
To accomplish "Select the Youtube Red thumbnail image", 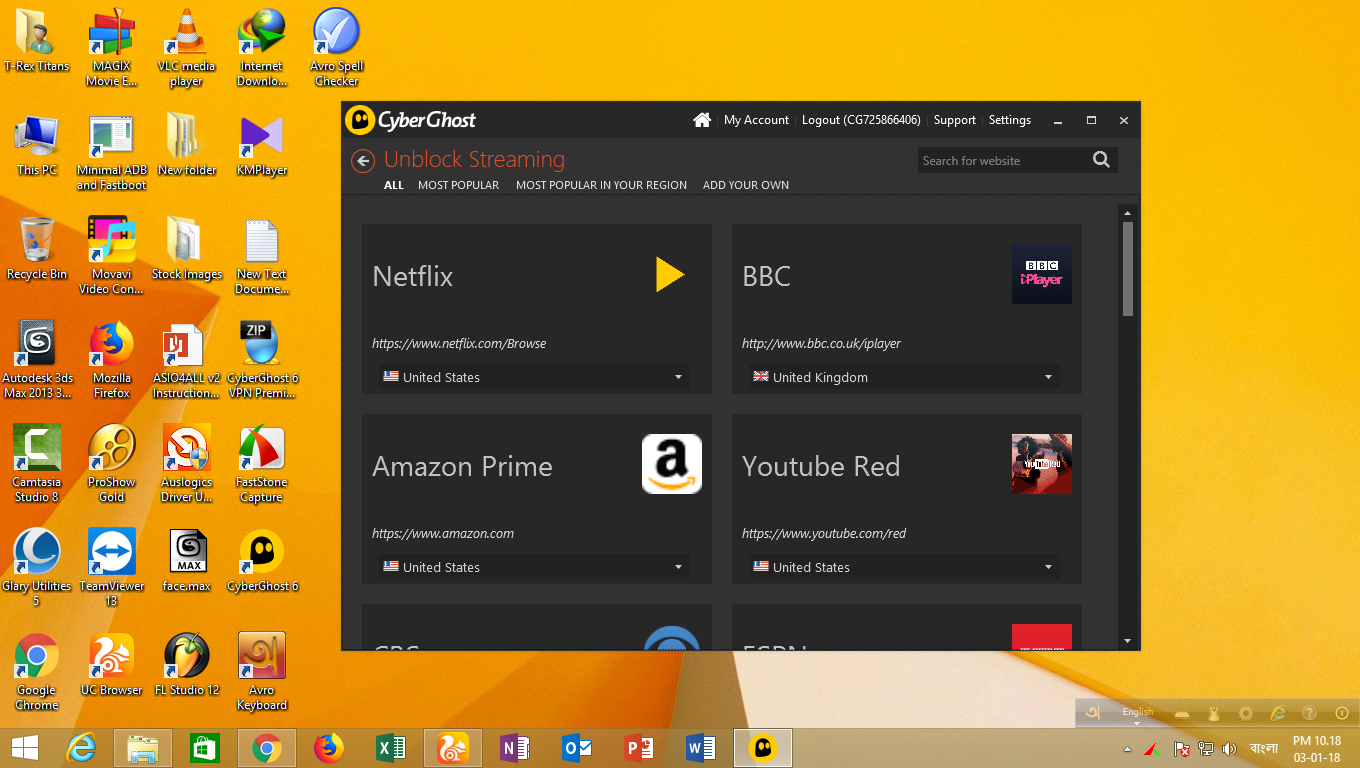I will [x=1042, y=464].
